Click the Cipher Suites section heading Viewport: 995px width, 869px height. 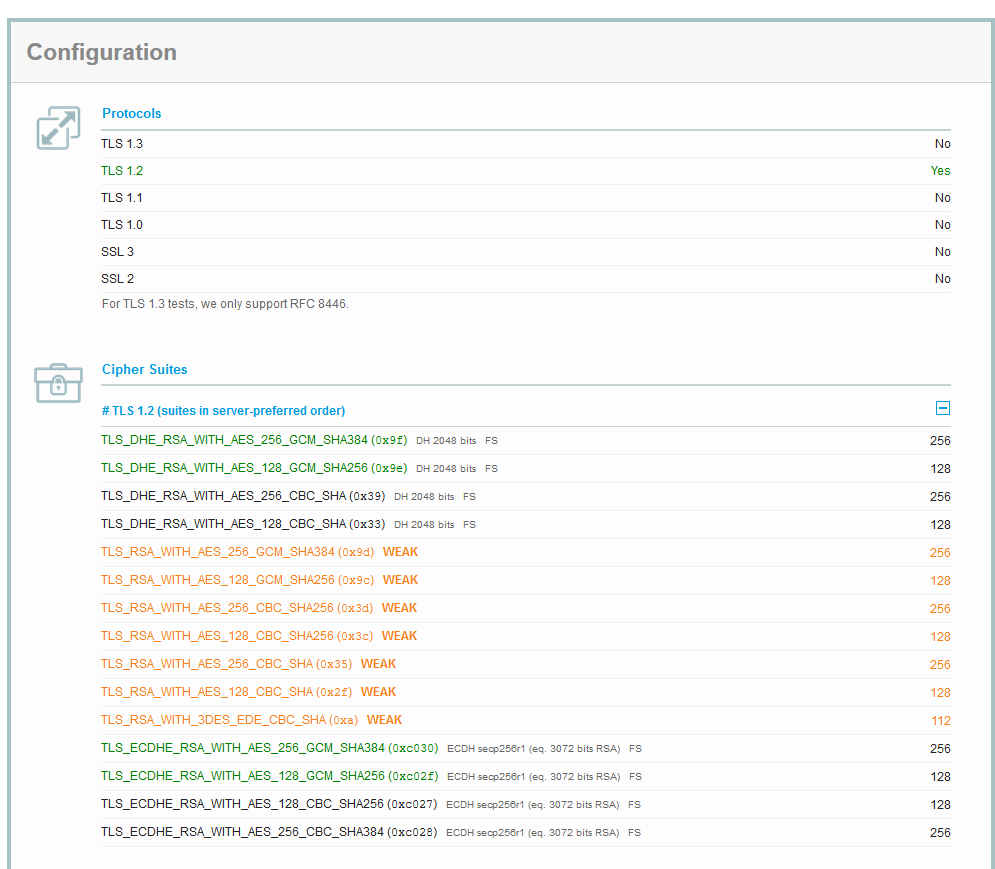(144, 370)
